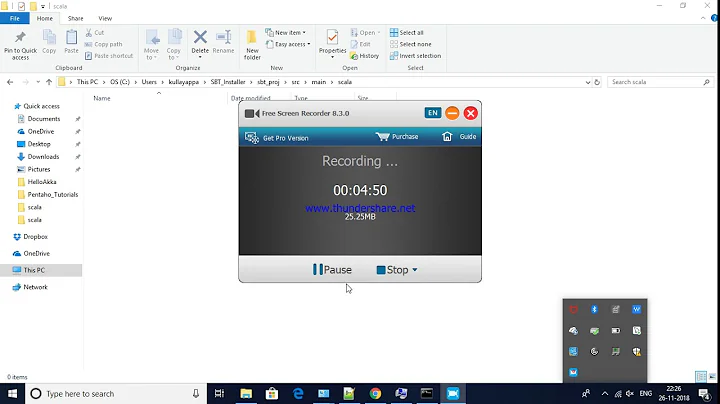Open Pictures in navigation pane

coord(39,169)
